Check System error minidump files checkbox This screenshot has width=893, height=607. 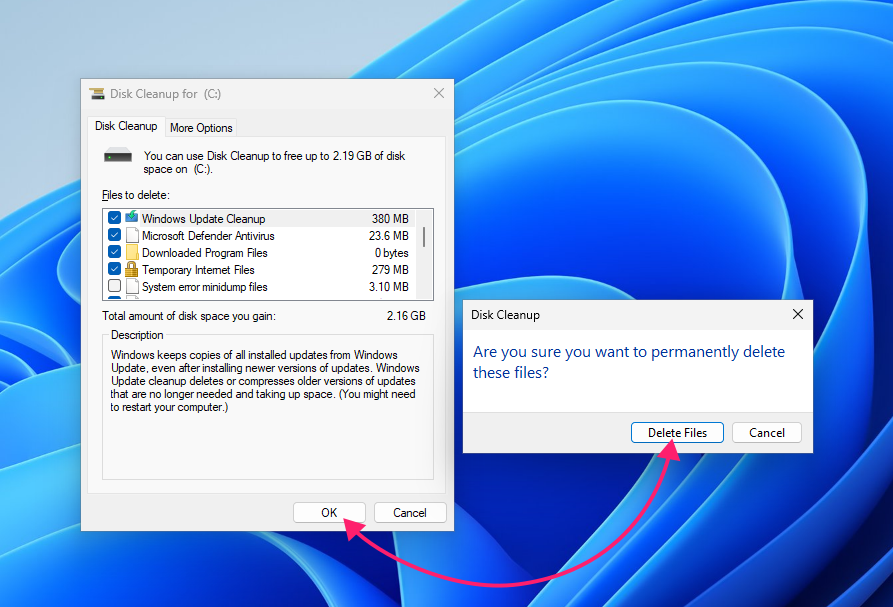[114, 286]
